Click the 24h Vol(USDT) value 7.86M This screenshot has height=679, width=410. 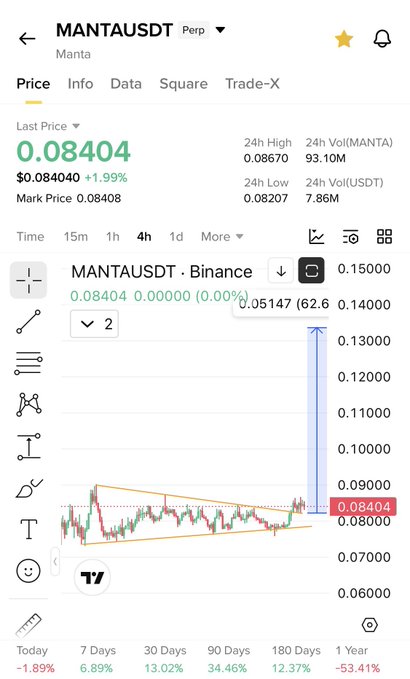pos(322,198)
